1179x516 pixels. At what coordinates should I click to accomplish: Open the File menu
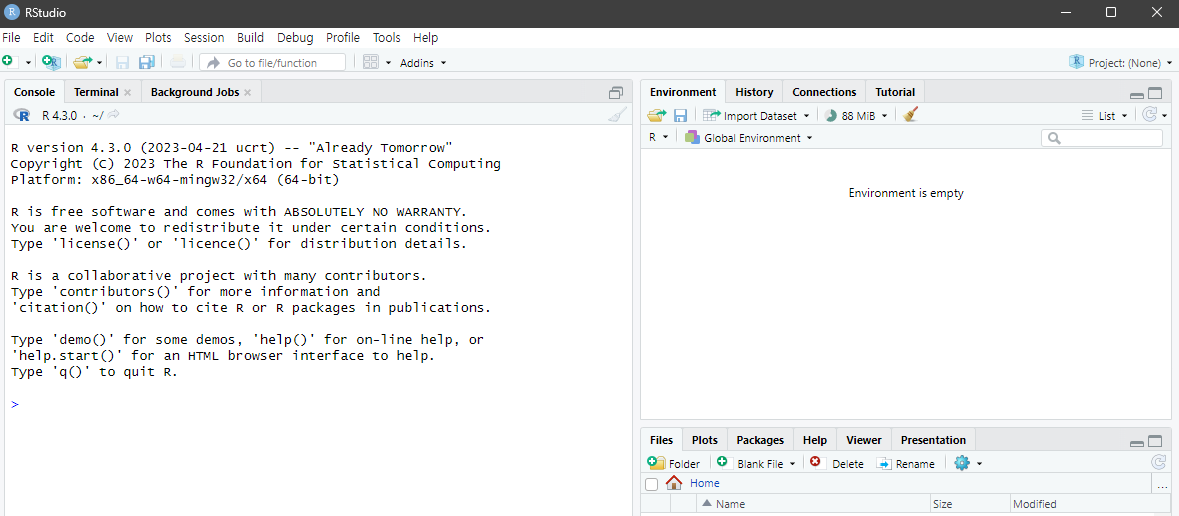point(11,38)
